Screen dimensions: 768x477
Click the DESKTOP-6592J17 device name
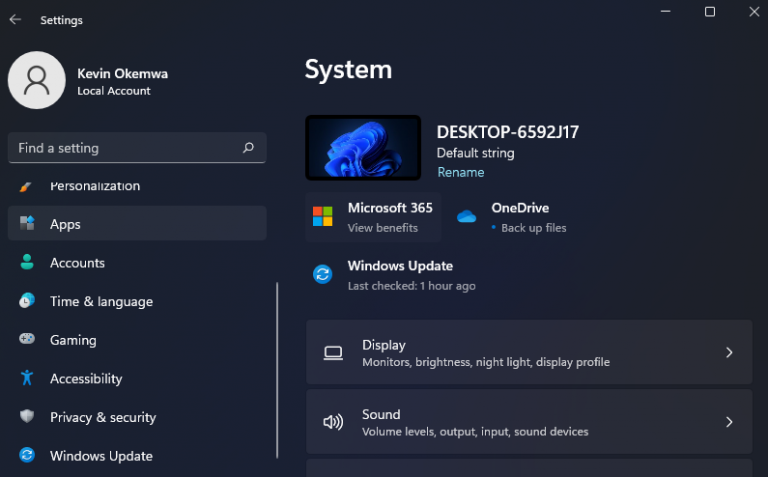507,132
